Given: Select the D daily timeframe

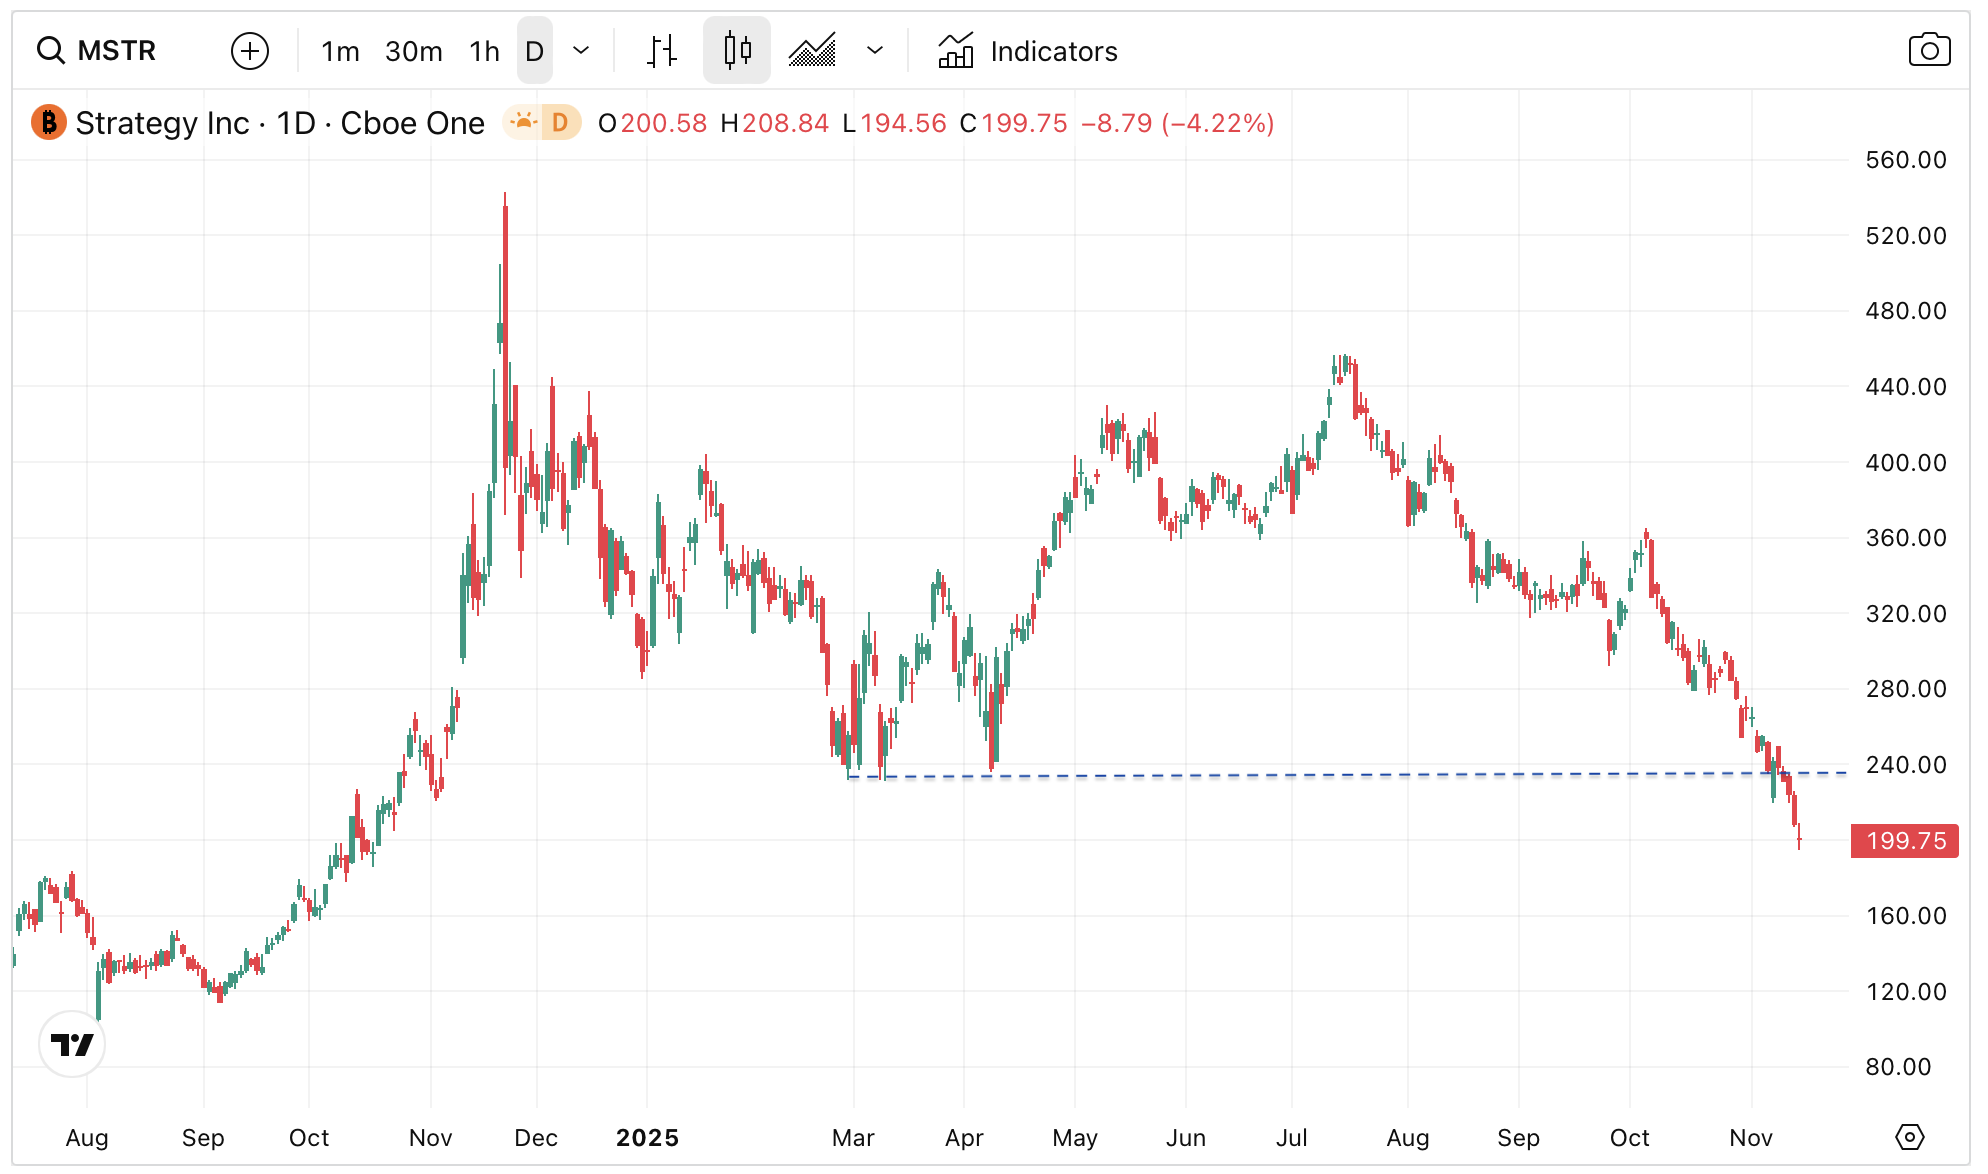Looking at the screenshot, I should click(535, 51).
